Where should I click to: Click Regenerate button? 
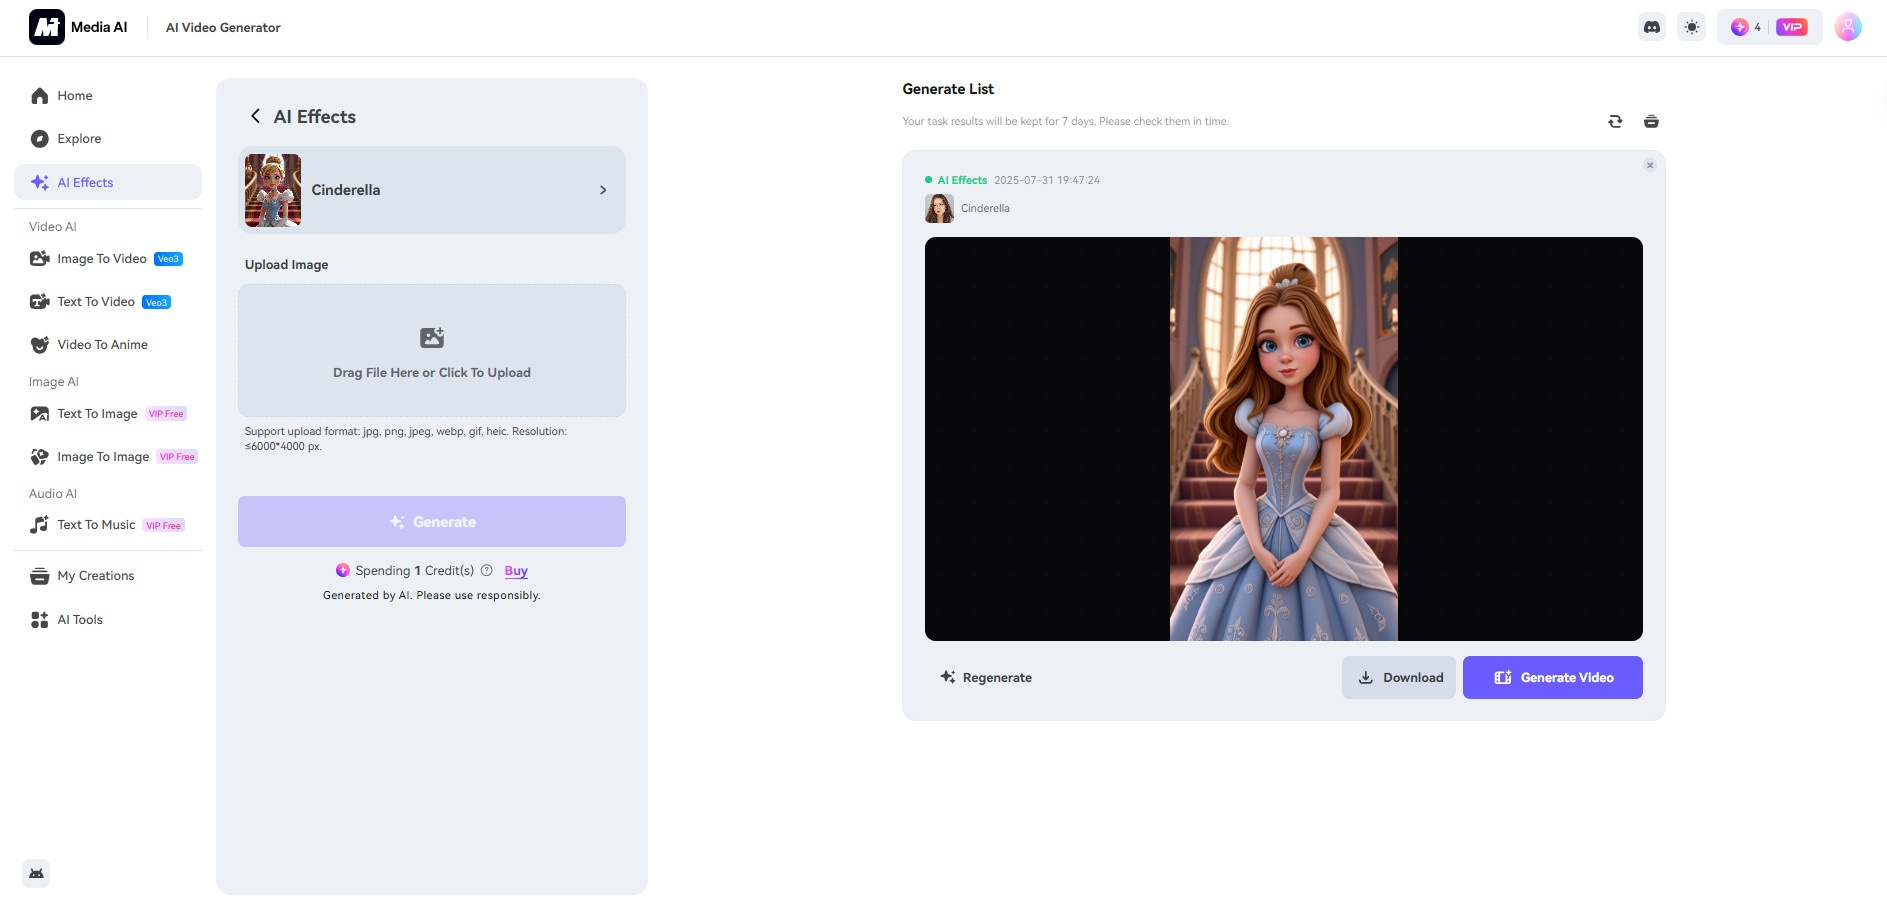(x=986, y=678)
